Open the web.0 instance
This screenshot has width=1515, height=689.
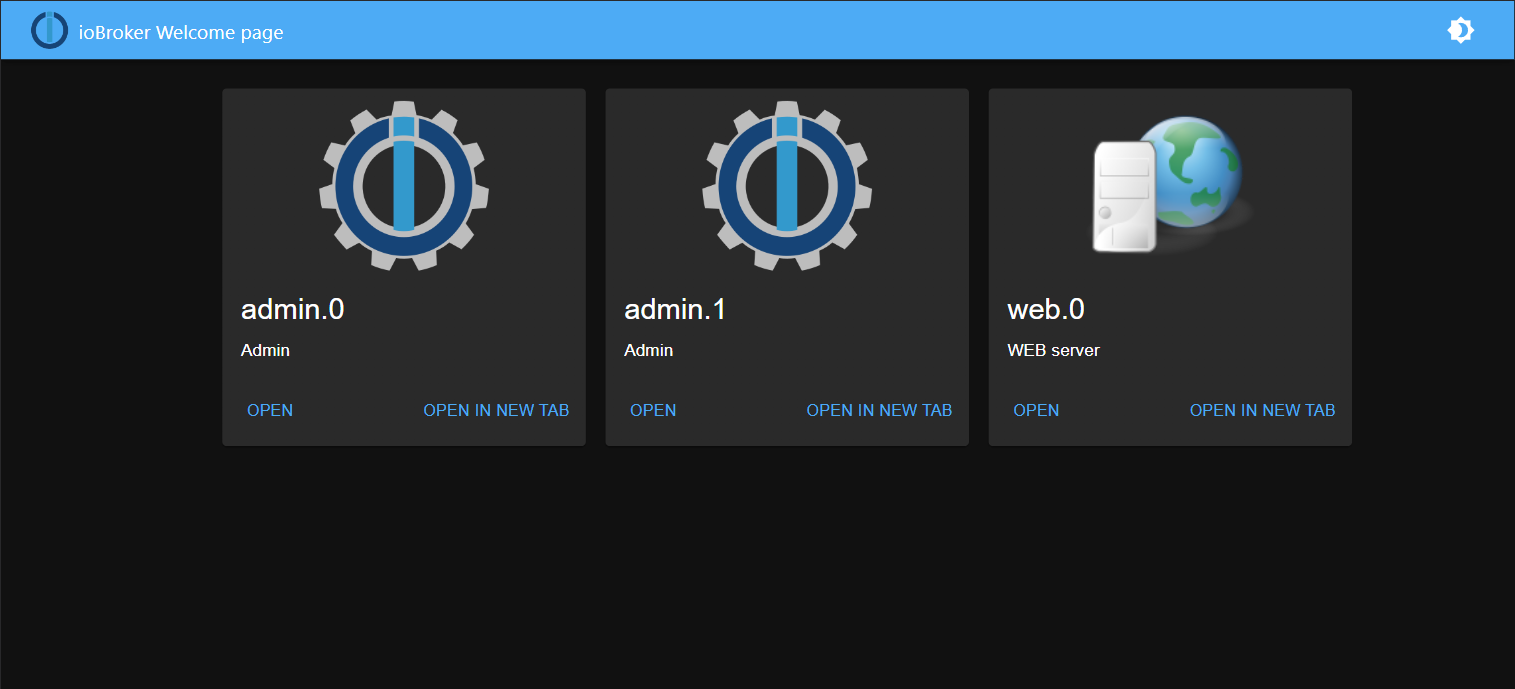coord(1036,410)
